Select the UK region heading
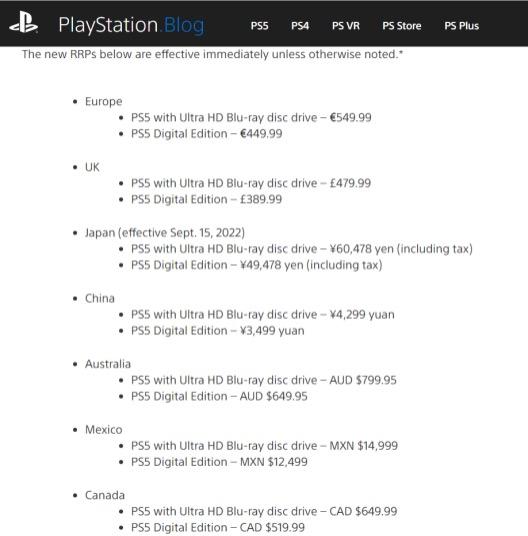Image resolution: width=528 pixels, height=536 pixels. 92,167
